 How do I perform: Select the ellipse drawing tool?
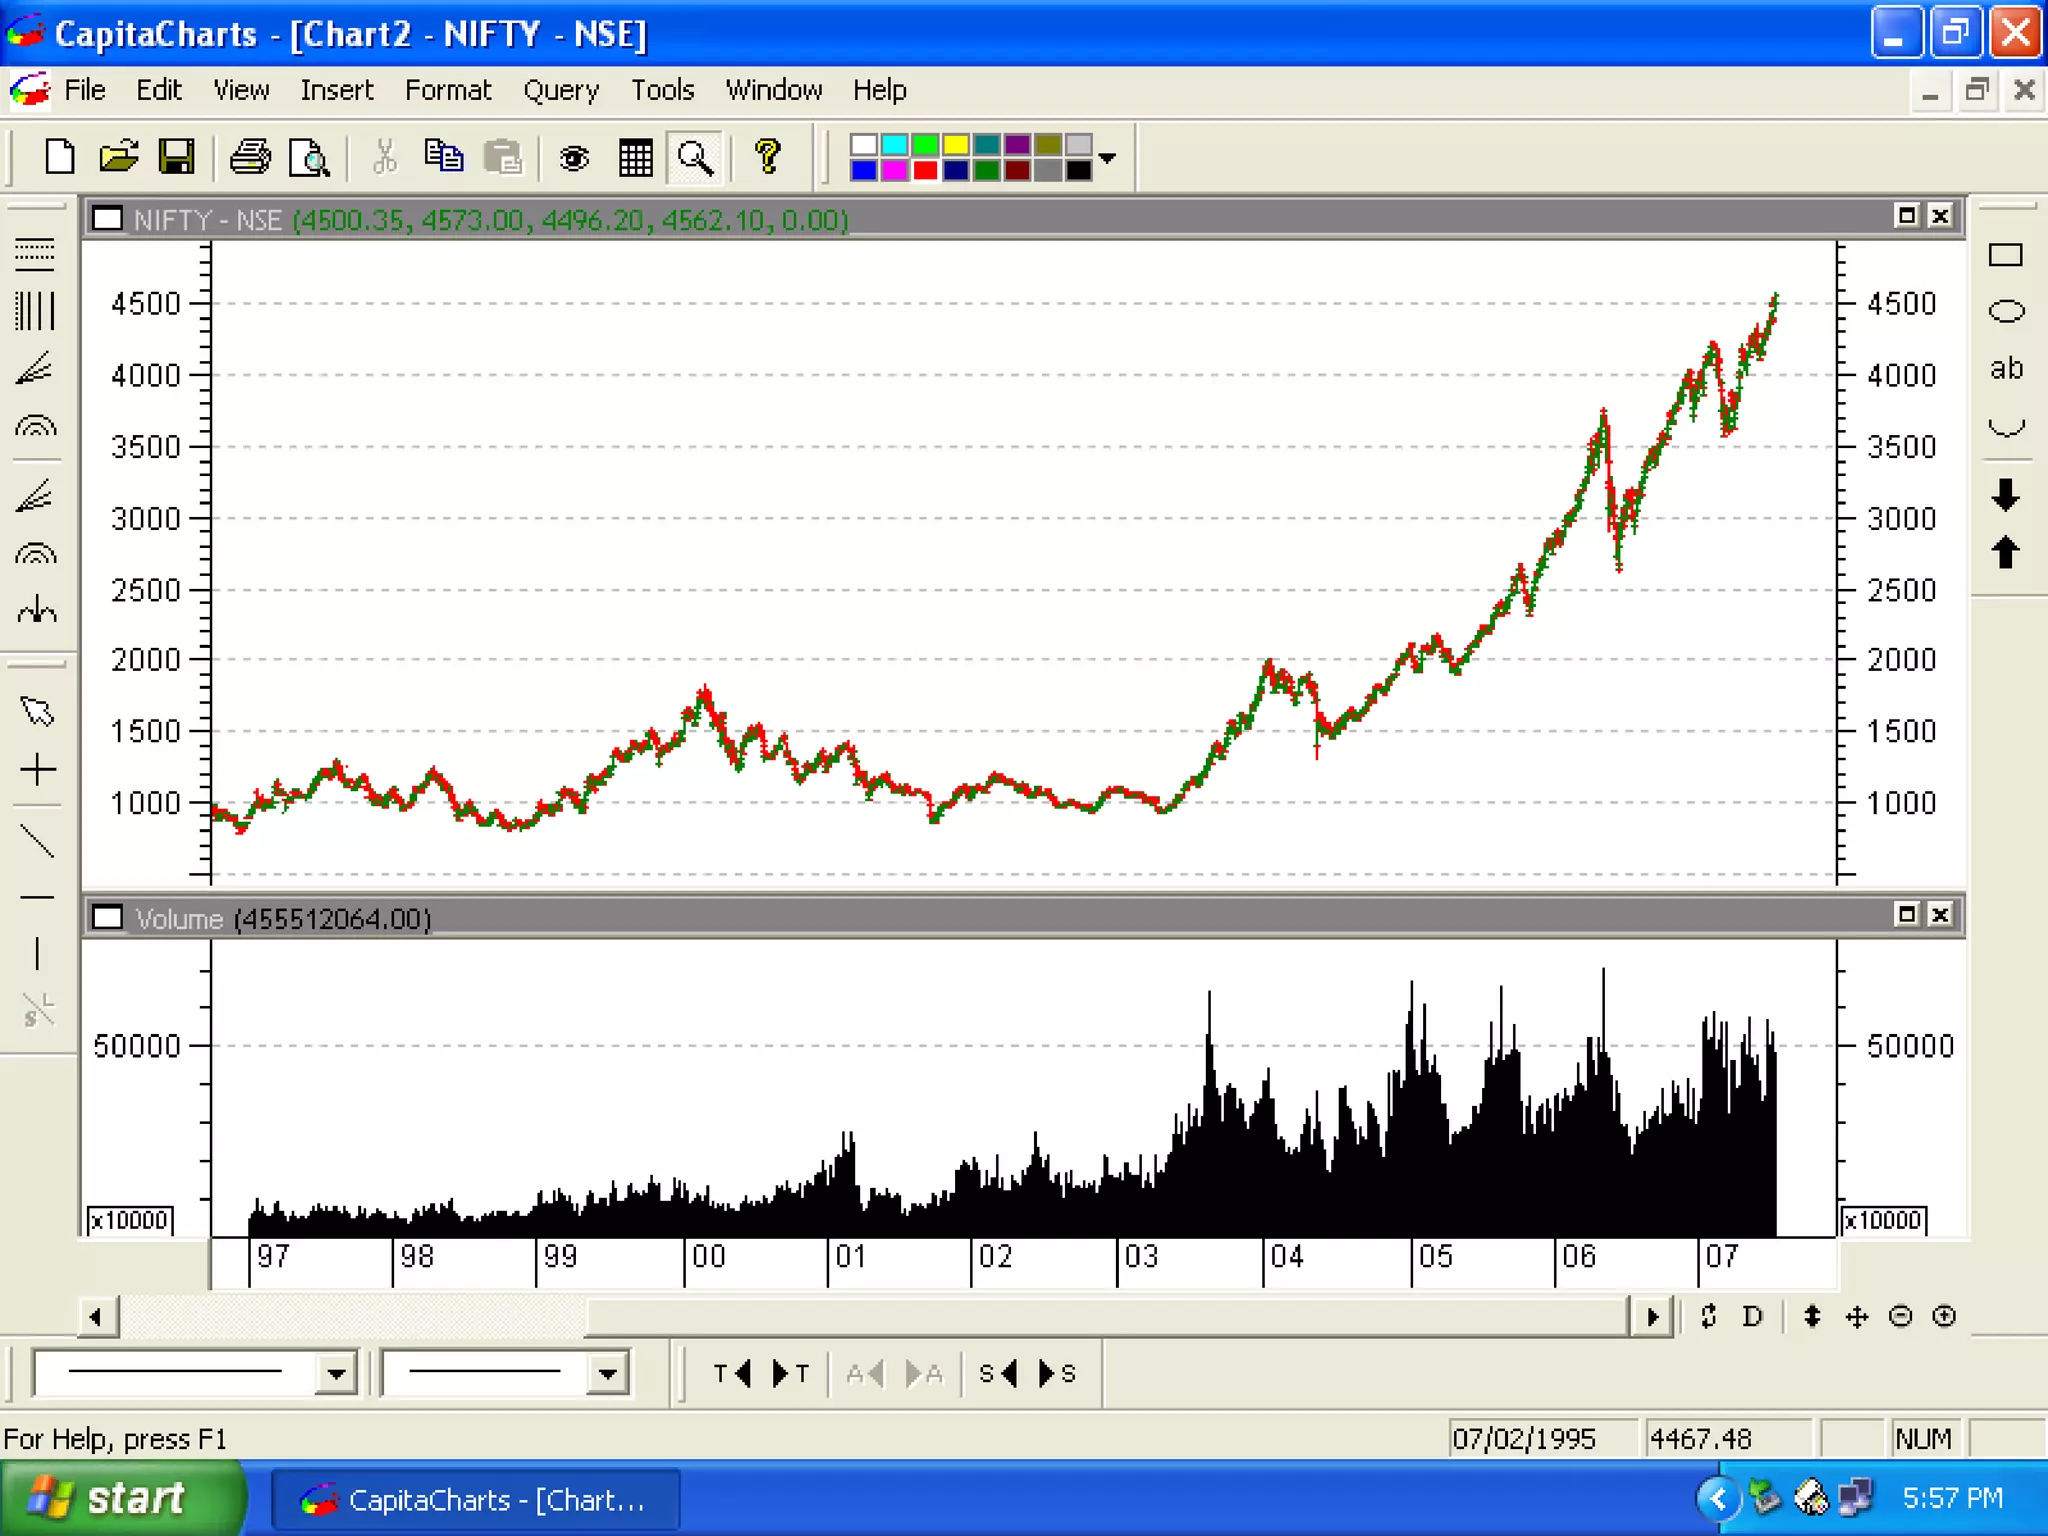coord(2005,311)
